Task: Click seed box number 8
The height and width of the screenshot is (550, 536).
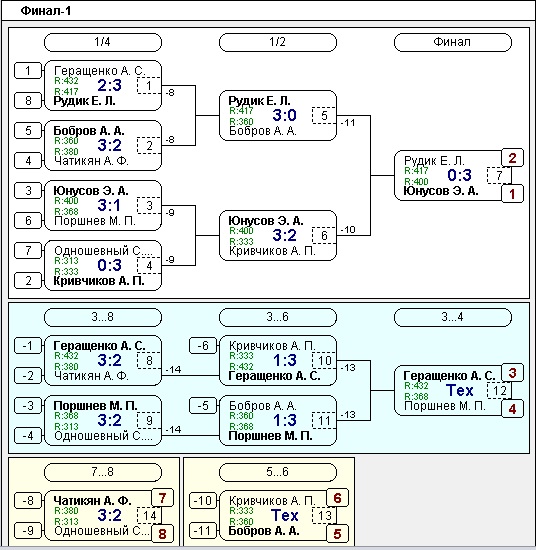Action: click(x=28, y=101)
